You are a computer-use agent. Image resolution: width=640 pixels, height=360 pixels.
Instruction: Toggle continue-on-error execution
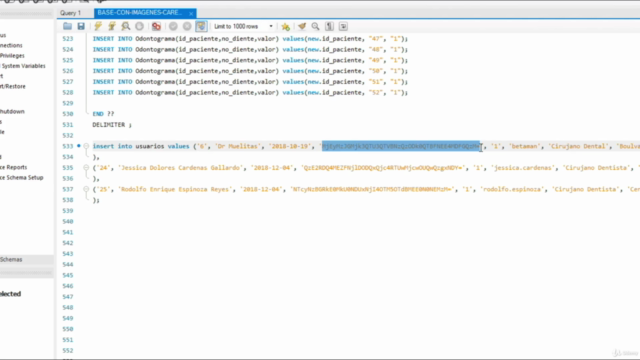[156, 27]
